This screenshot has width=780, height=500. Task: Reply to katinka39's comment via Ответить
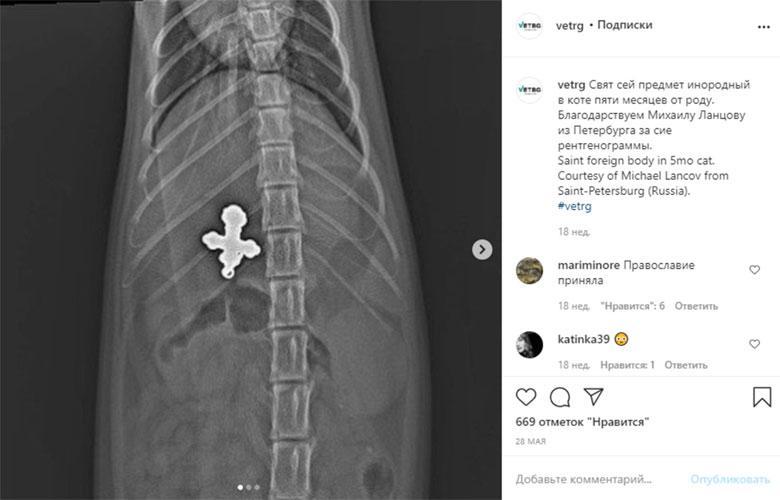tap(685, 365)
